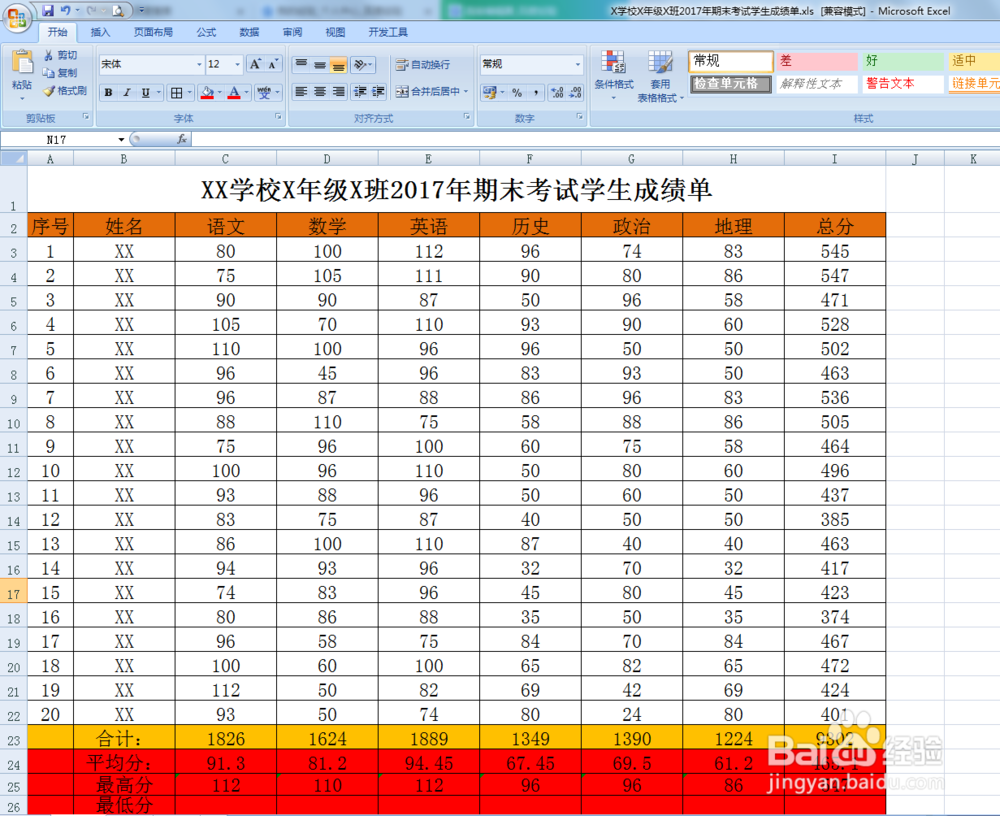Open 条件格式 conditional formatting
This screenshot has width=1000, height=816.
point(614,75)
